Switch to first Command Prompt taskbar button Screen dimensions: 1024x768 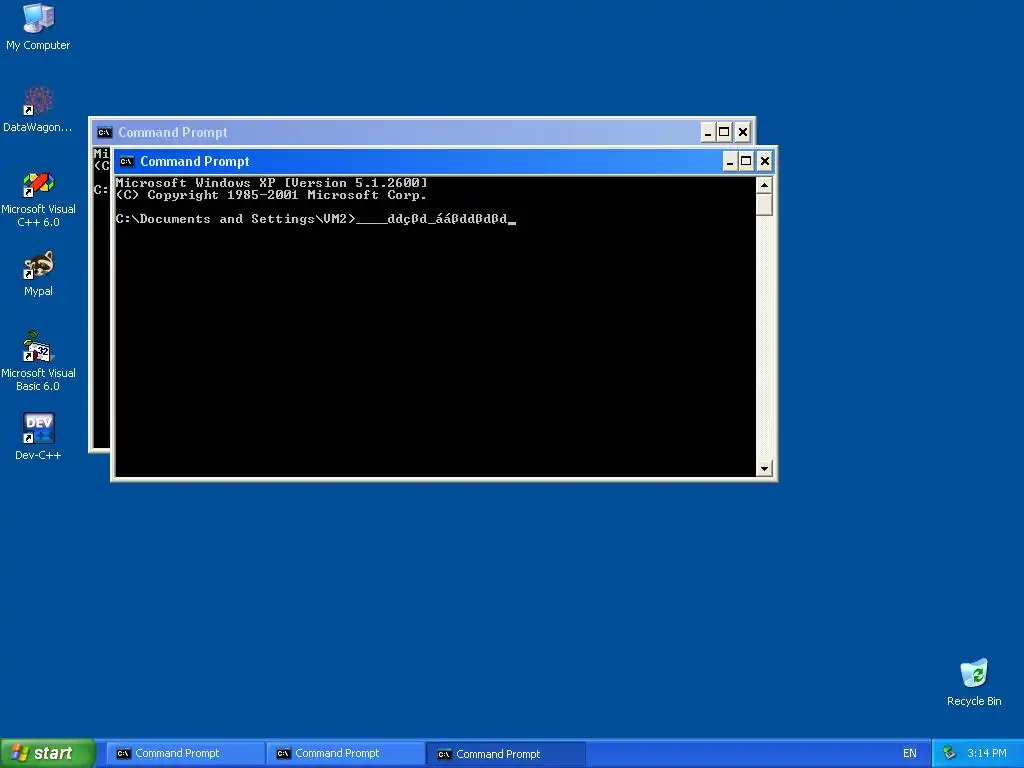[184, 753]
